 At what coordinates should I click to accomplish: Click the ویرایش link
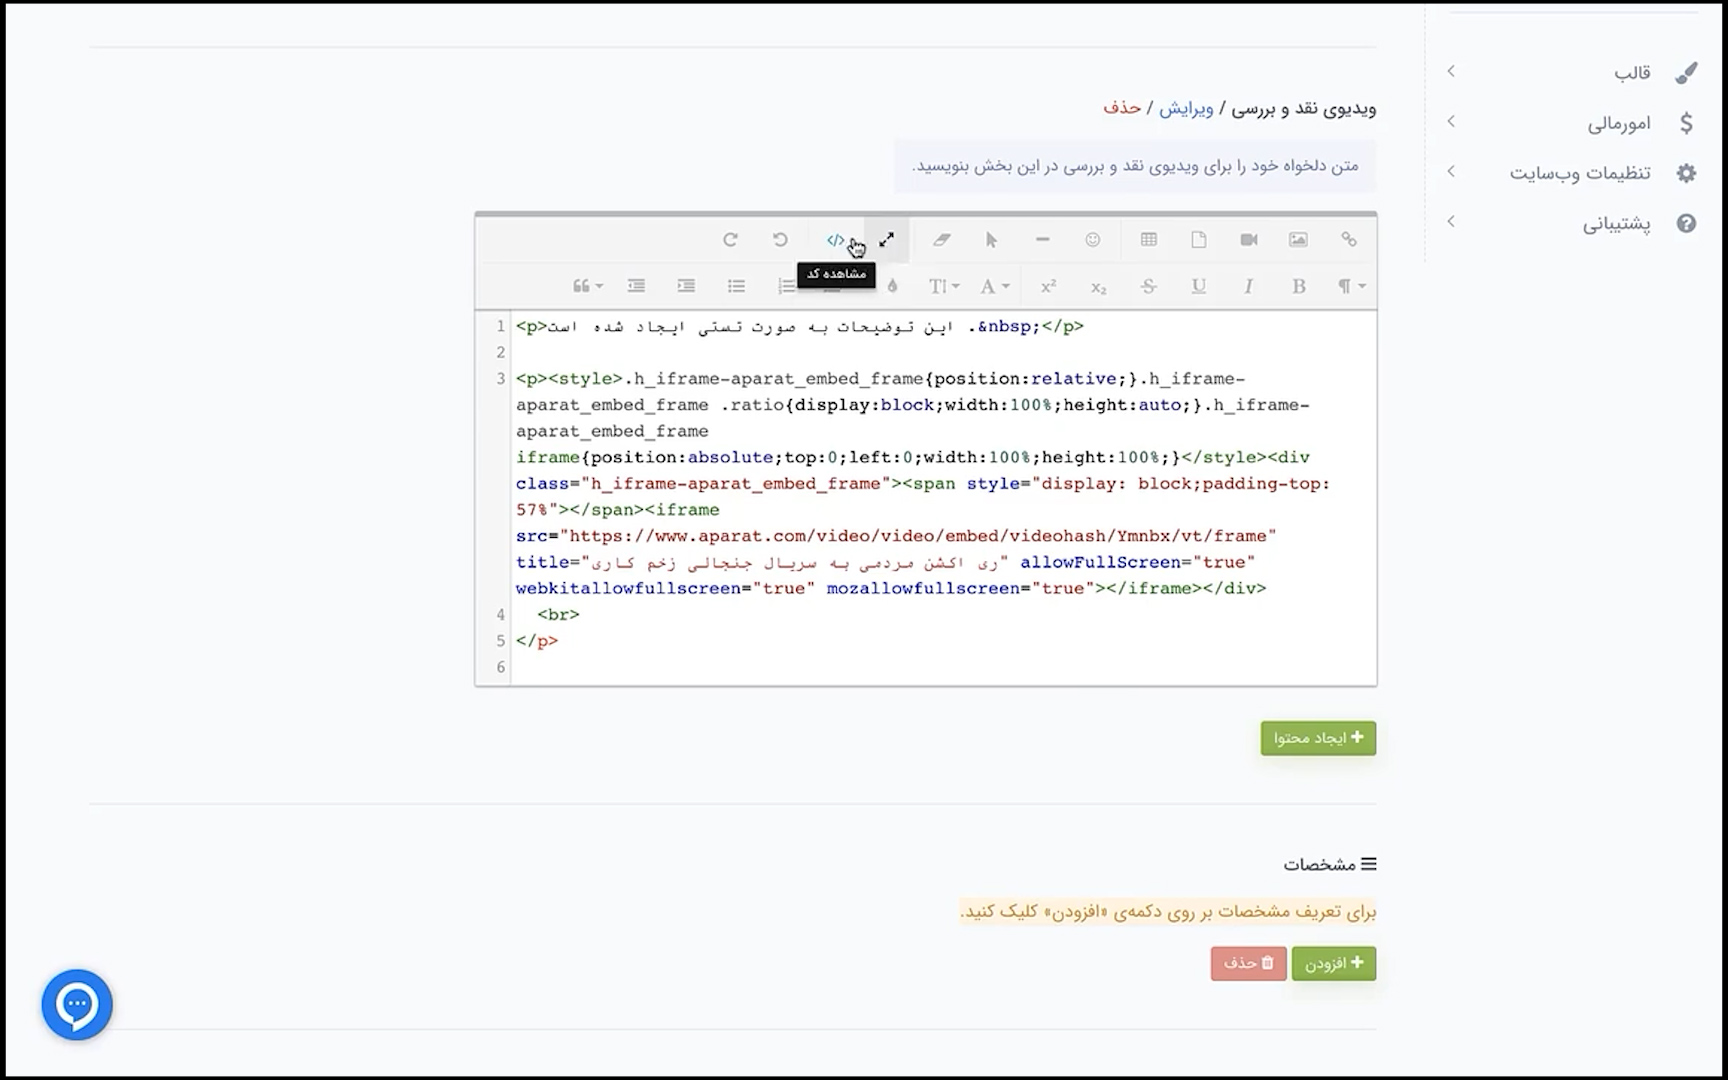[1185, 108]
